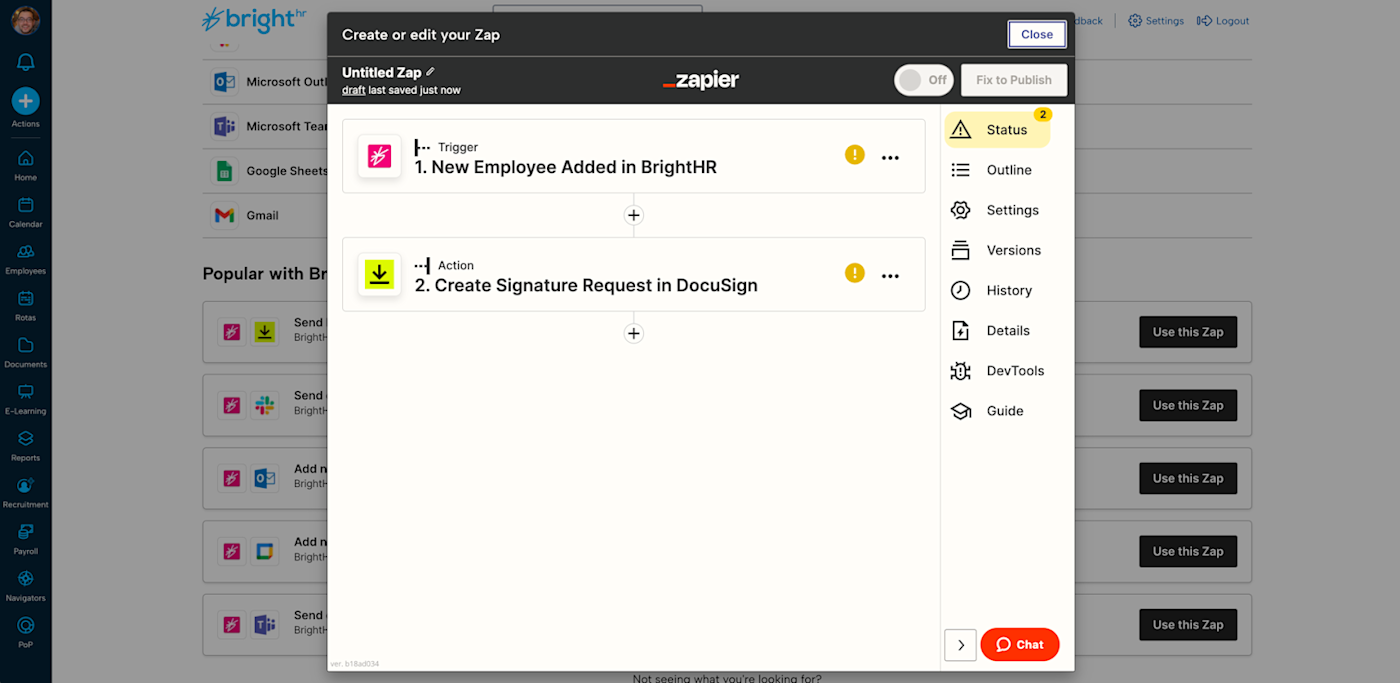Open DevTools panel tab

click(997, 370)
